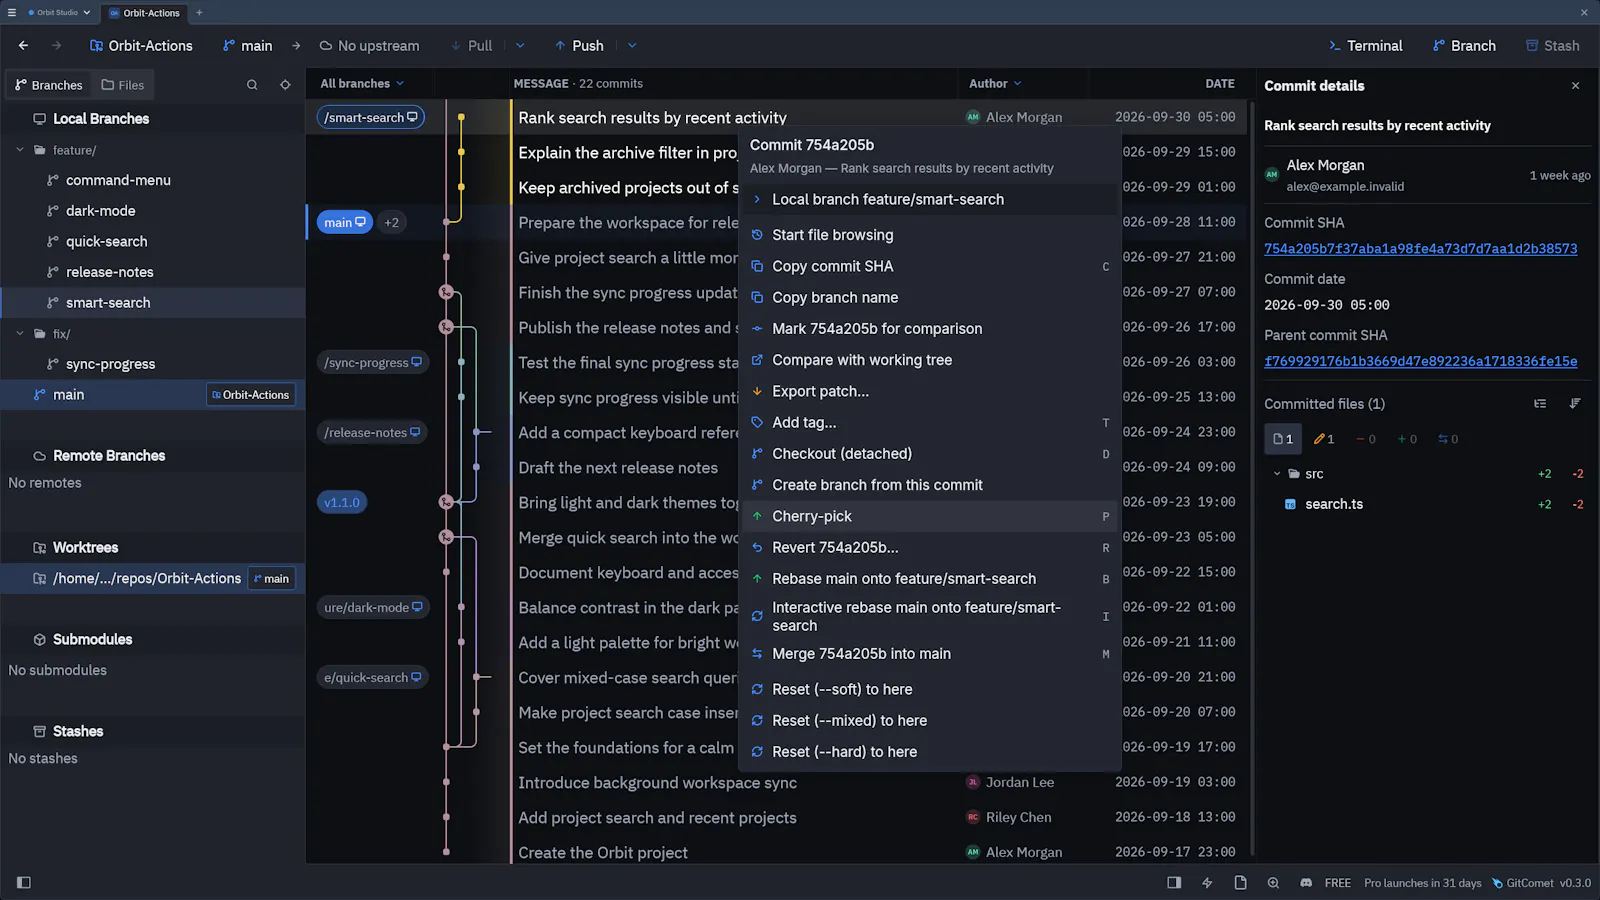Collapse the feature/ branch folder
1600x900 pixels.
tap(20, 150)
